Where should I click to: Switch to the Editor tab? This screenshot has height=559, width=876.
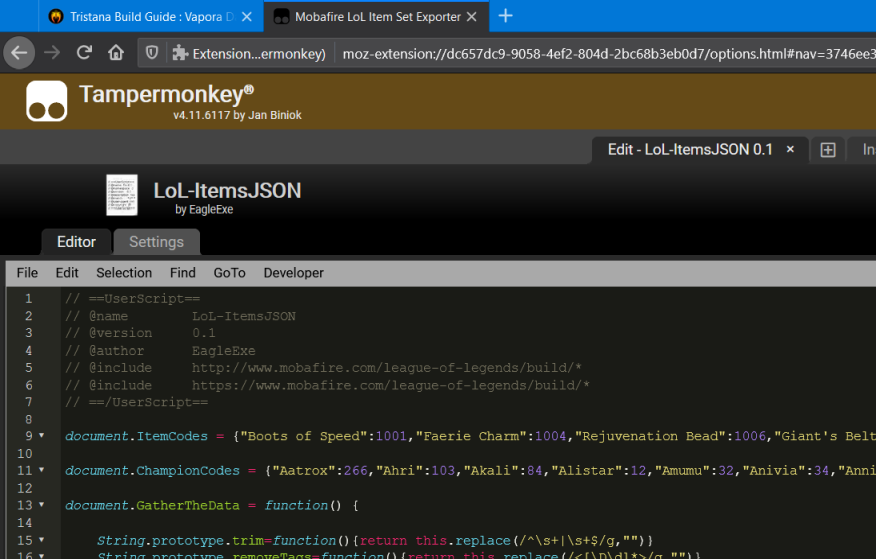(x=77, y=242)
